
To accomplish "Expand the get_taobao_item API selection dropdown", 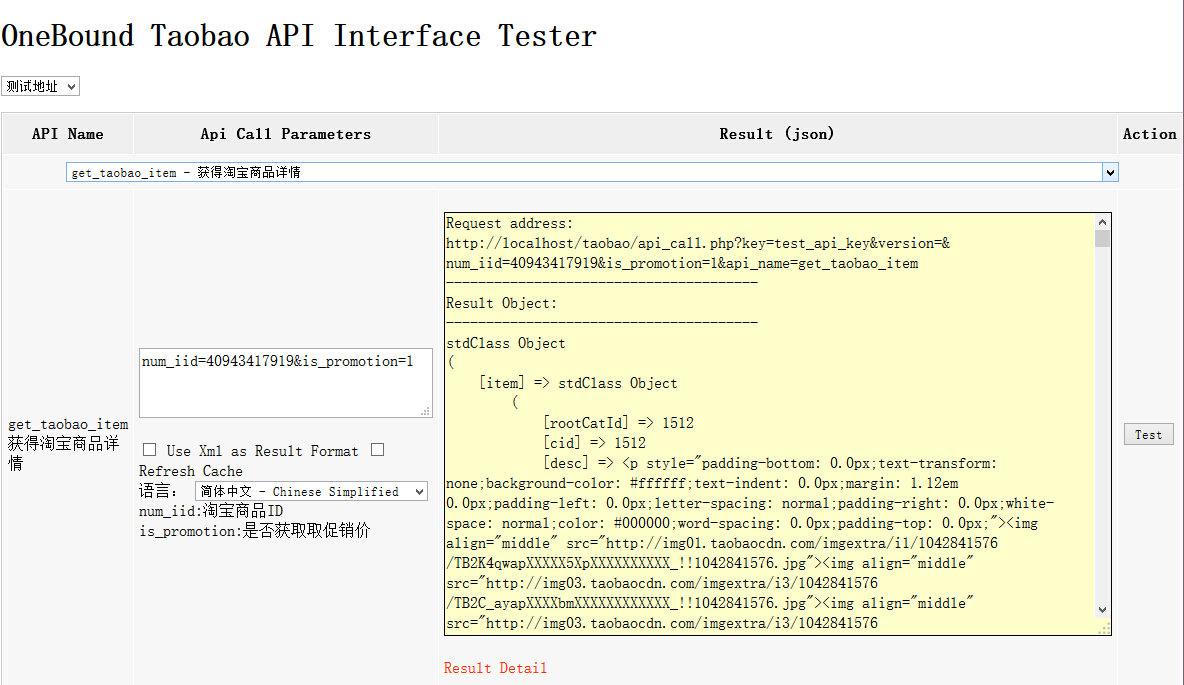I will (592, 172).
